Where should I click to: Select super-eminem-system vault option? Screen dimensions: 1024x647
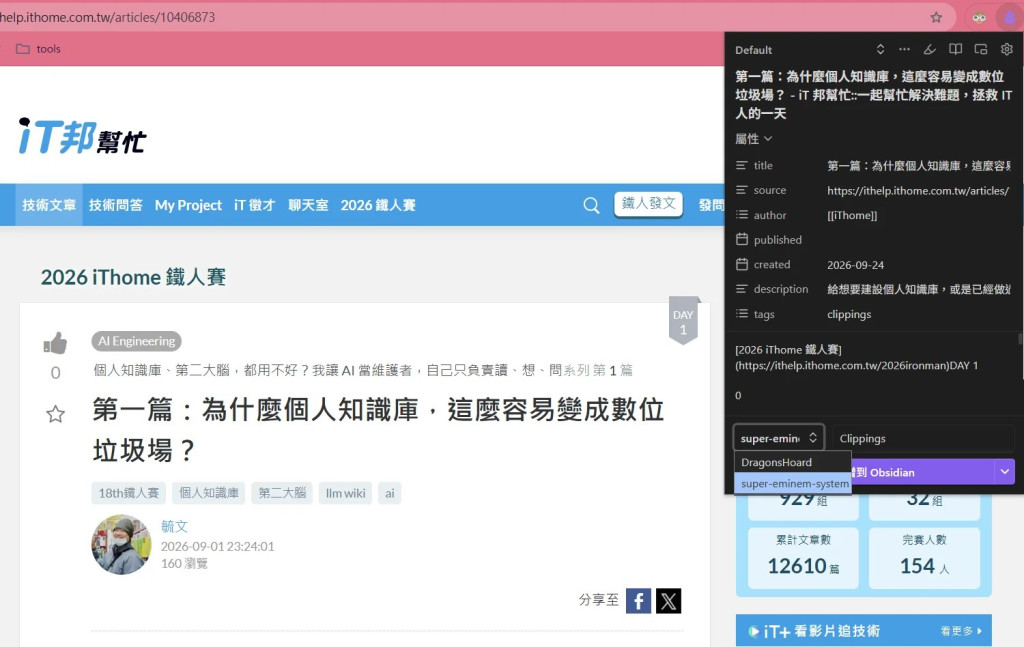coord(793,484)
